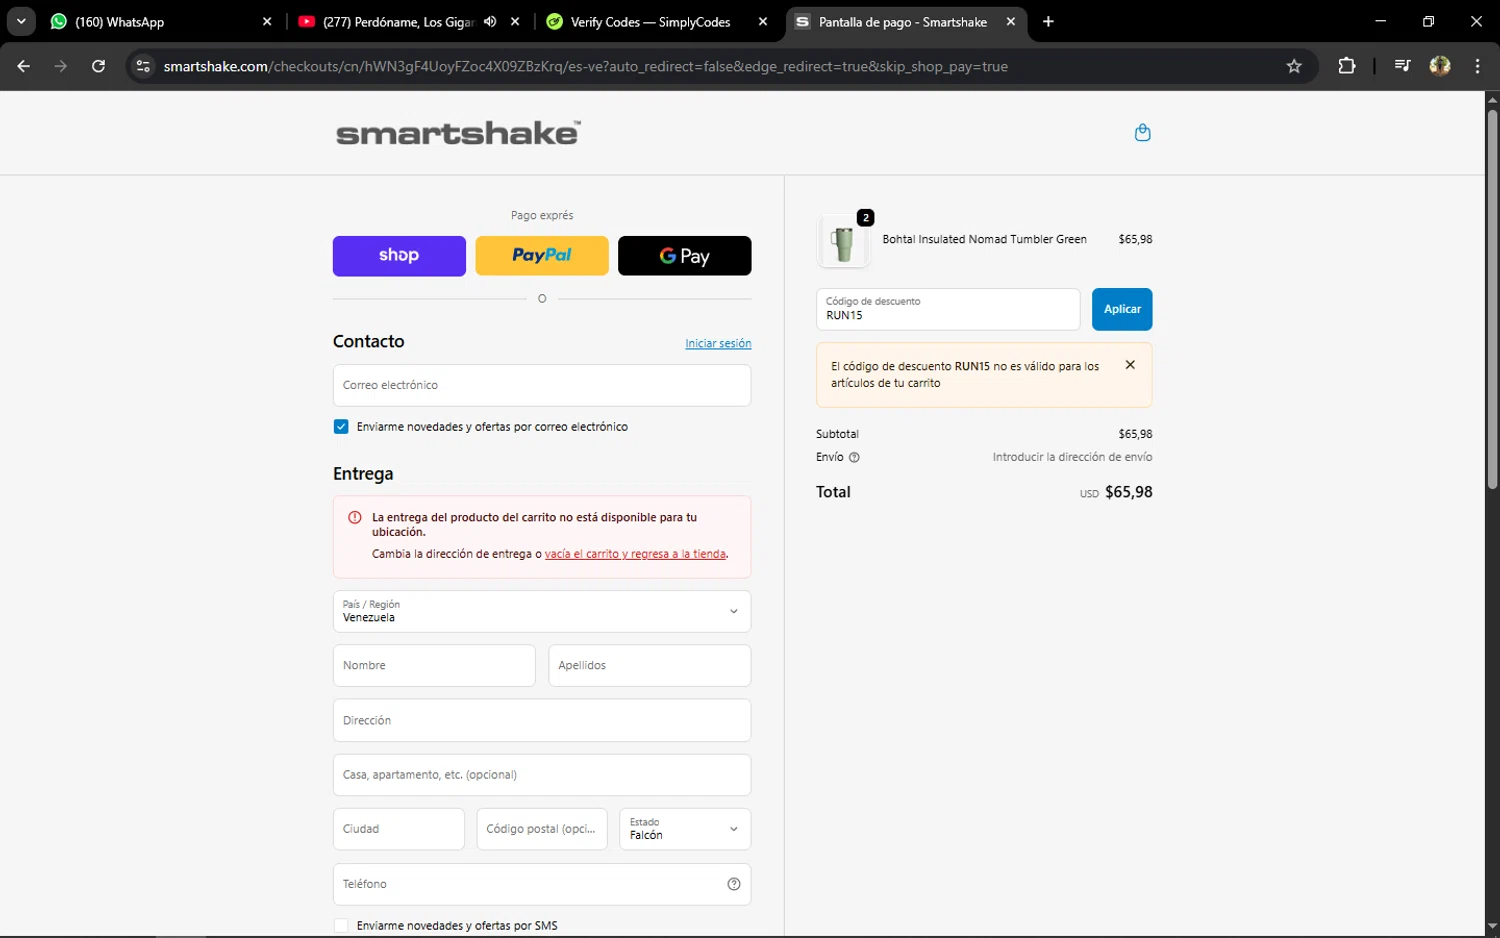Mute the YouTube tab audio icon
This screenshot has height=938, width=1500.
pos(490,22)
